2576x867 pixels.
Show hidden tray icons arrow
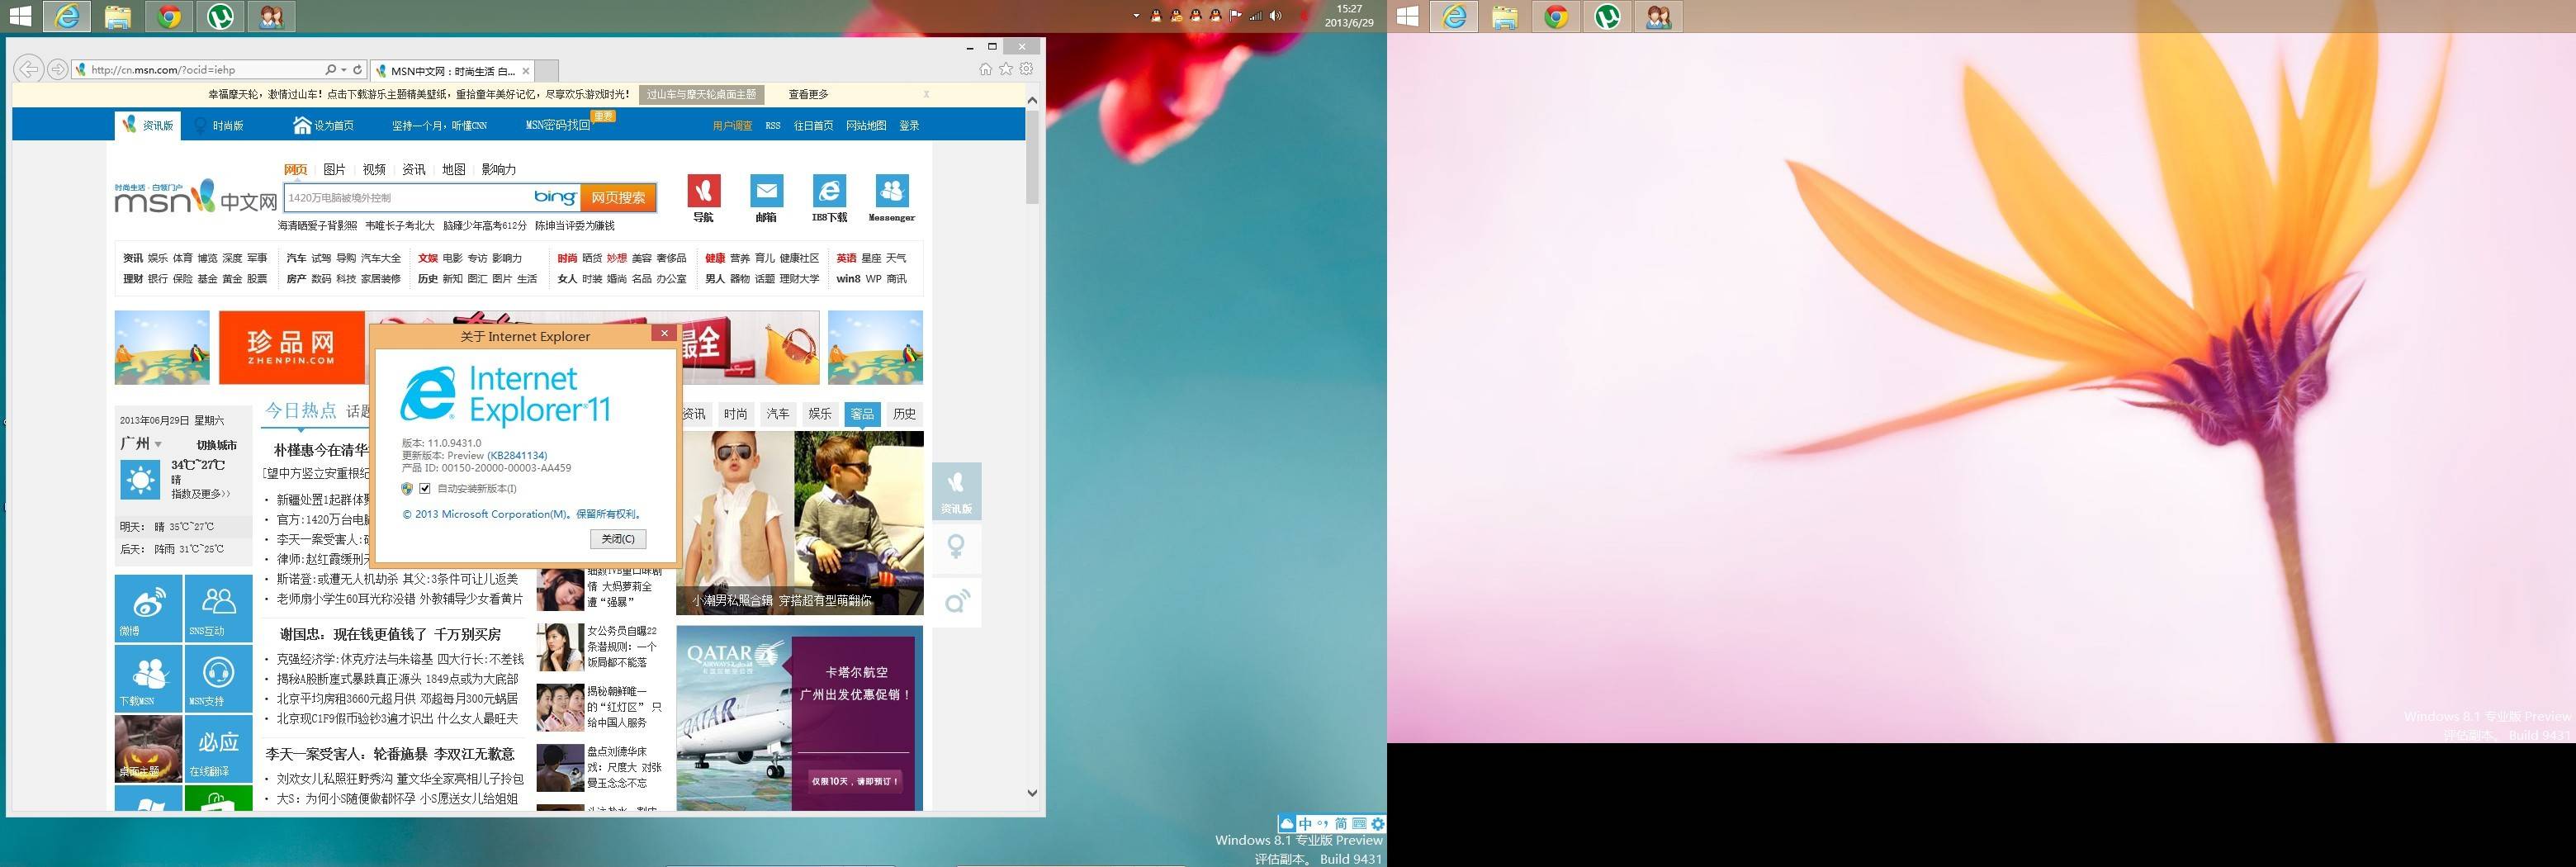(x=1136, y=16)
